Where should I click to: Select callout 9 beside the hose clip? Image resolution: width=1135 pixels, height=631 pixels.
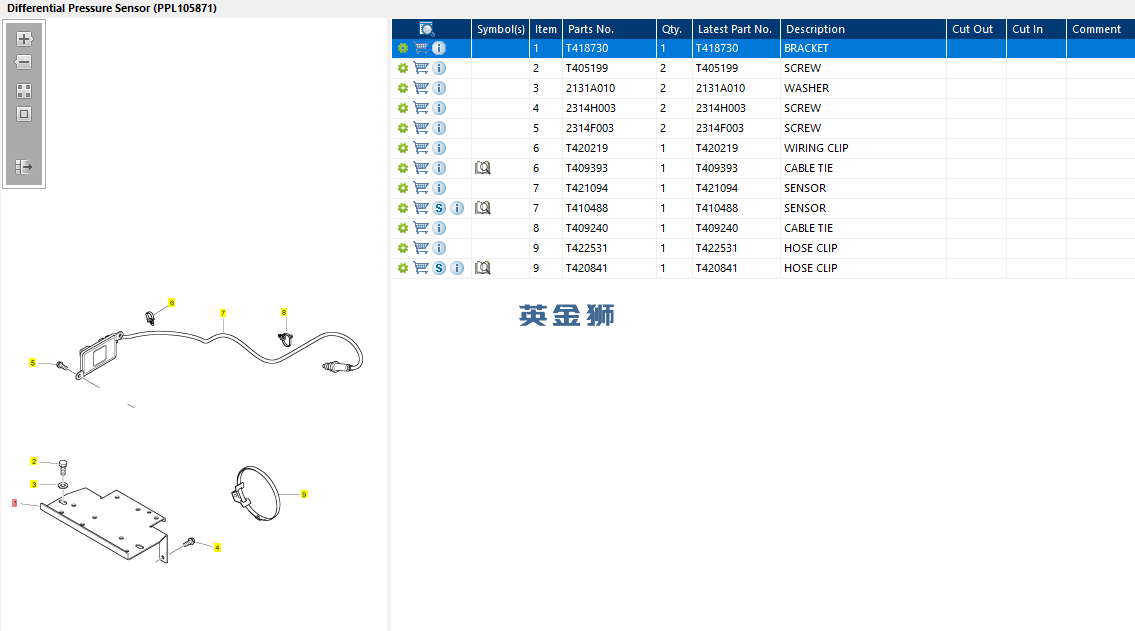(x=304, y=494)
